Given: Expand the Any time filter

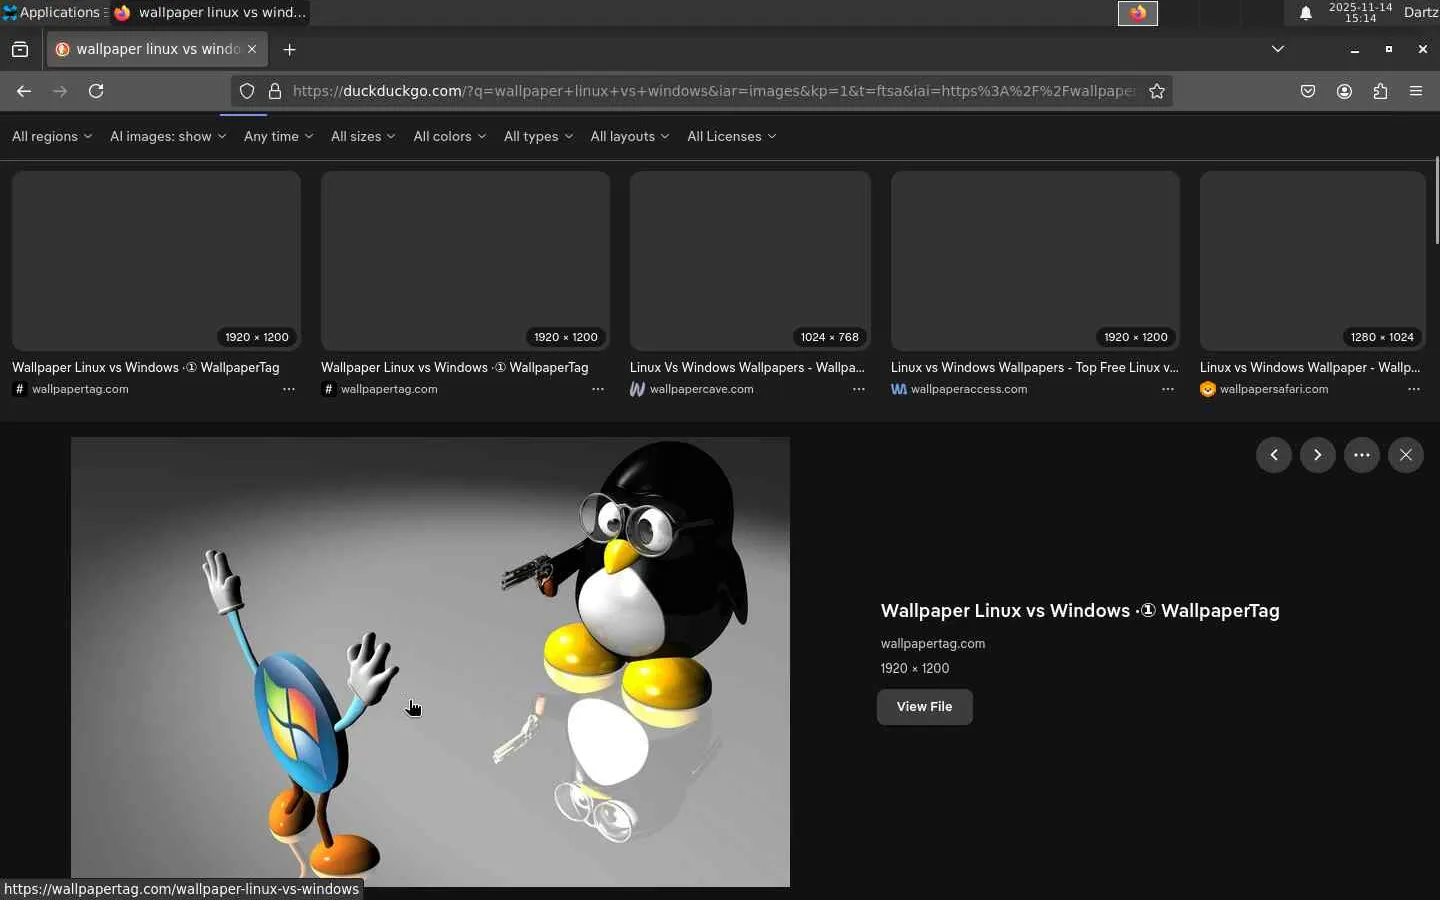Looking at the screenshot, I should point(279,136).
